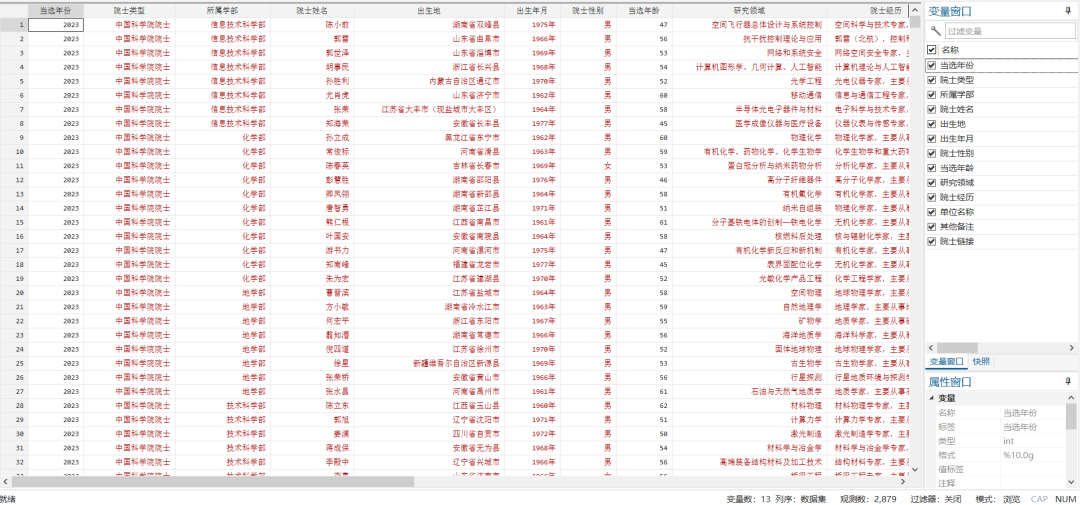
Task: Click the wrench icon beside the variable filter
Action: [x=935, y=30]
